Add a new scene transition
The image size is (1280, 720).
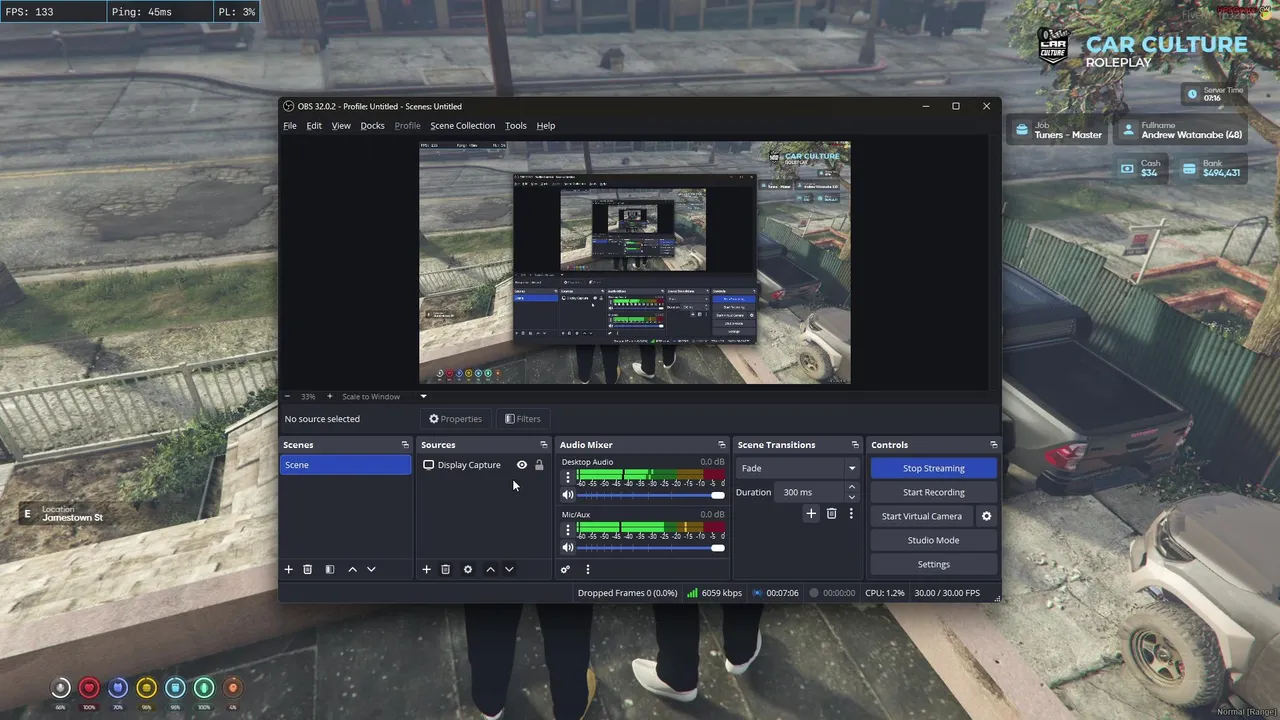811,513
